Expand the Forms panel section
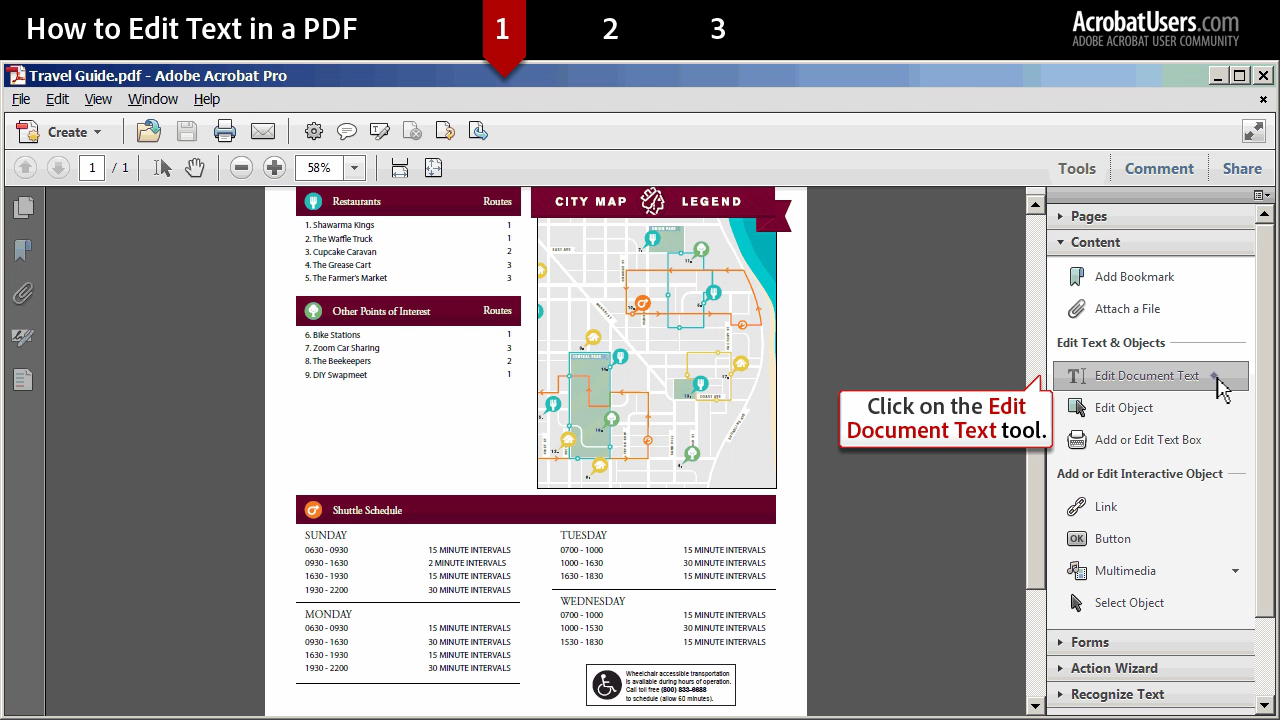This screenshot has width=1280, height=720. (x=1089, y=642)
